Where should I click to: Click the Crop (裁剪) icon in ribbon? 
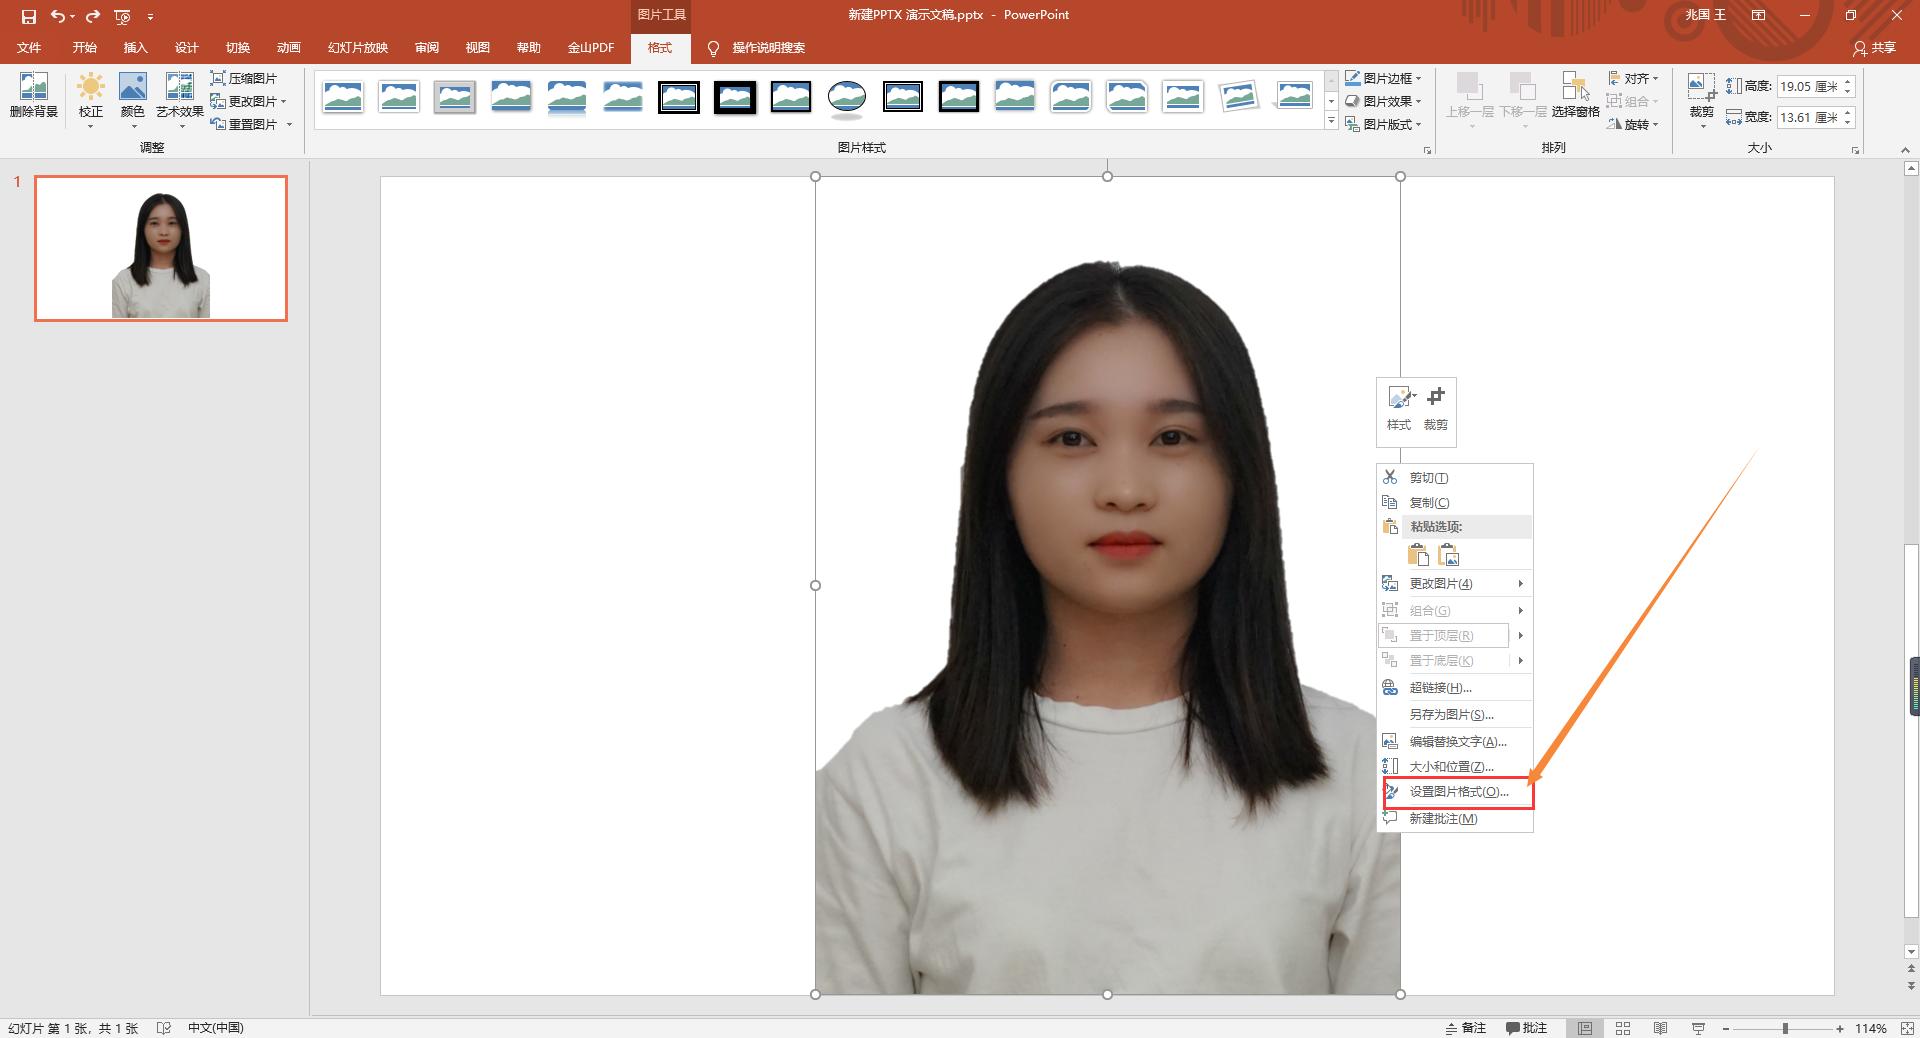coord(1701,88)
